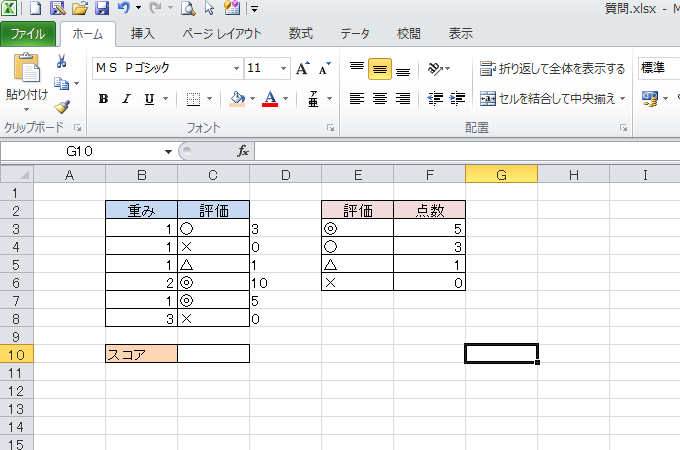Click 折り返して全体を表示する button
Viewport: 680px width, 450px height.
click(x=553, y=69)
